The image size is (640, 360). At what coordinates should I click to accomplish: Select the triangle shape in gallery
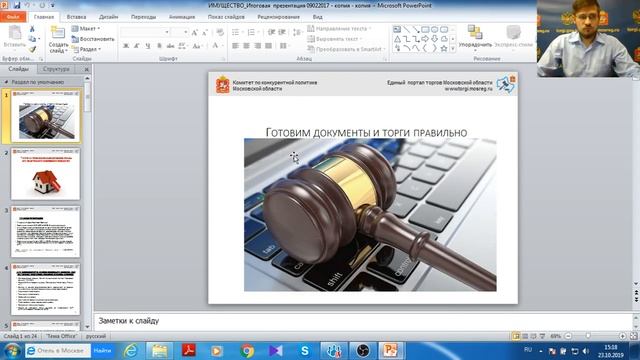click(x=397, y=39)
